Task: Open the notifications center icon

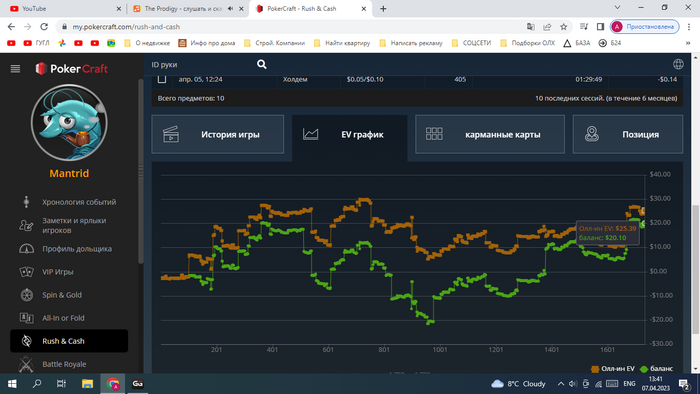Action: point(684,384)
